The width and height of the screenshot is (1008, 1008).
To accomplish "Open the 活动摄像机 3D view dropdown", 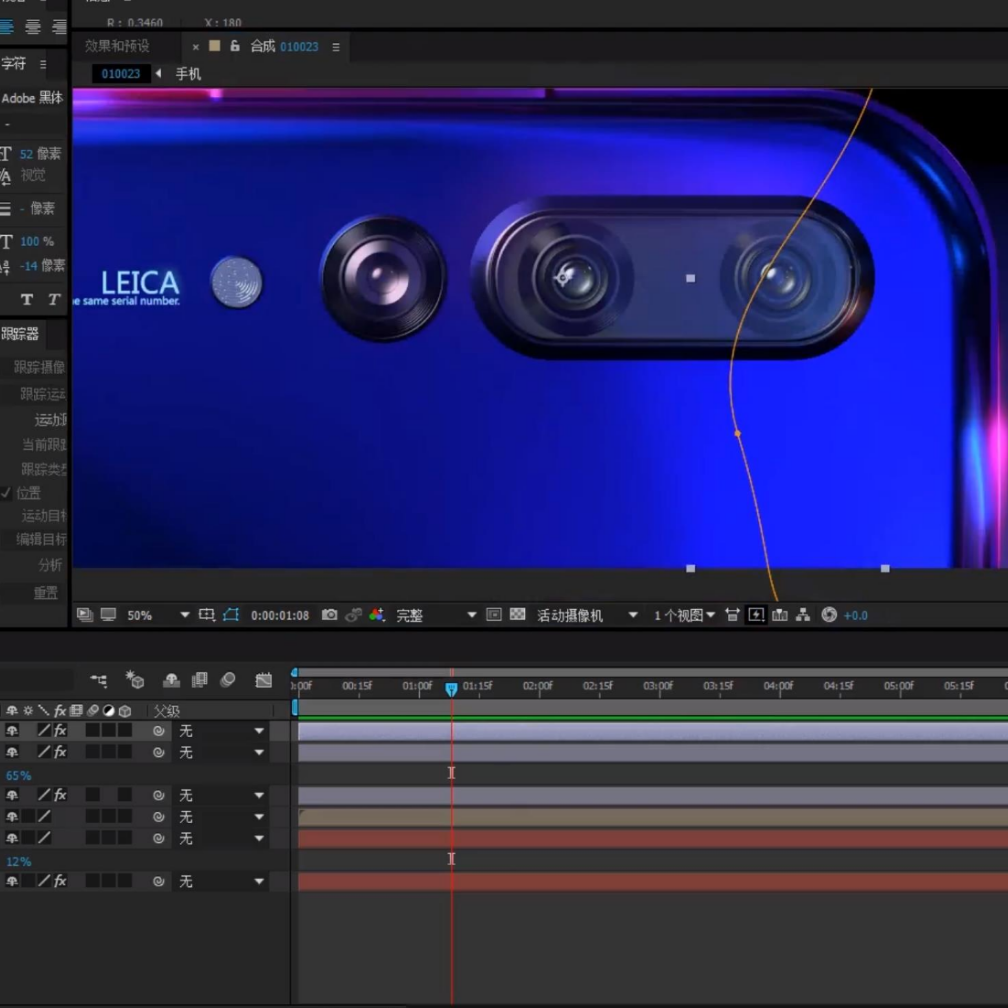I will click(586, 615).
